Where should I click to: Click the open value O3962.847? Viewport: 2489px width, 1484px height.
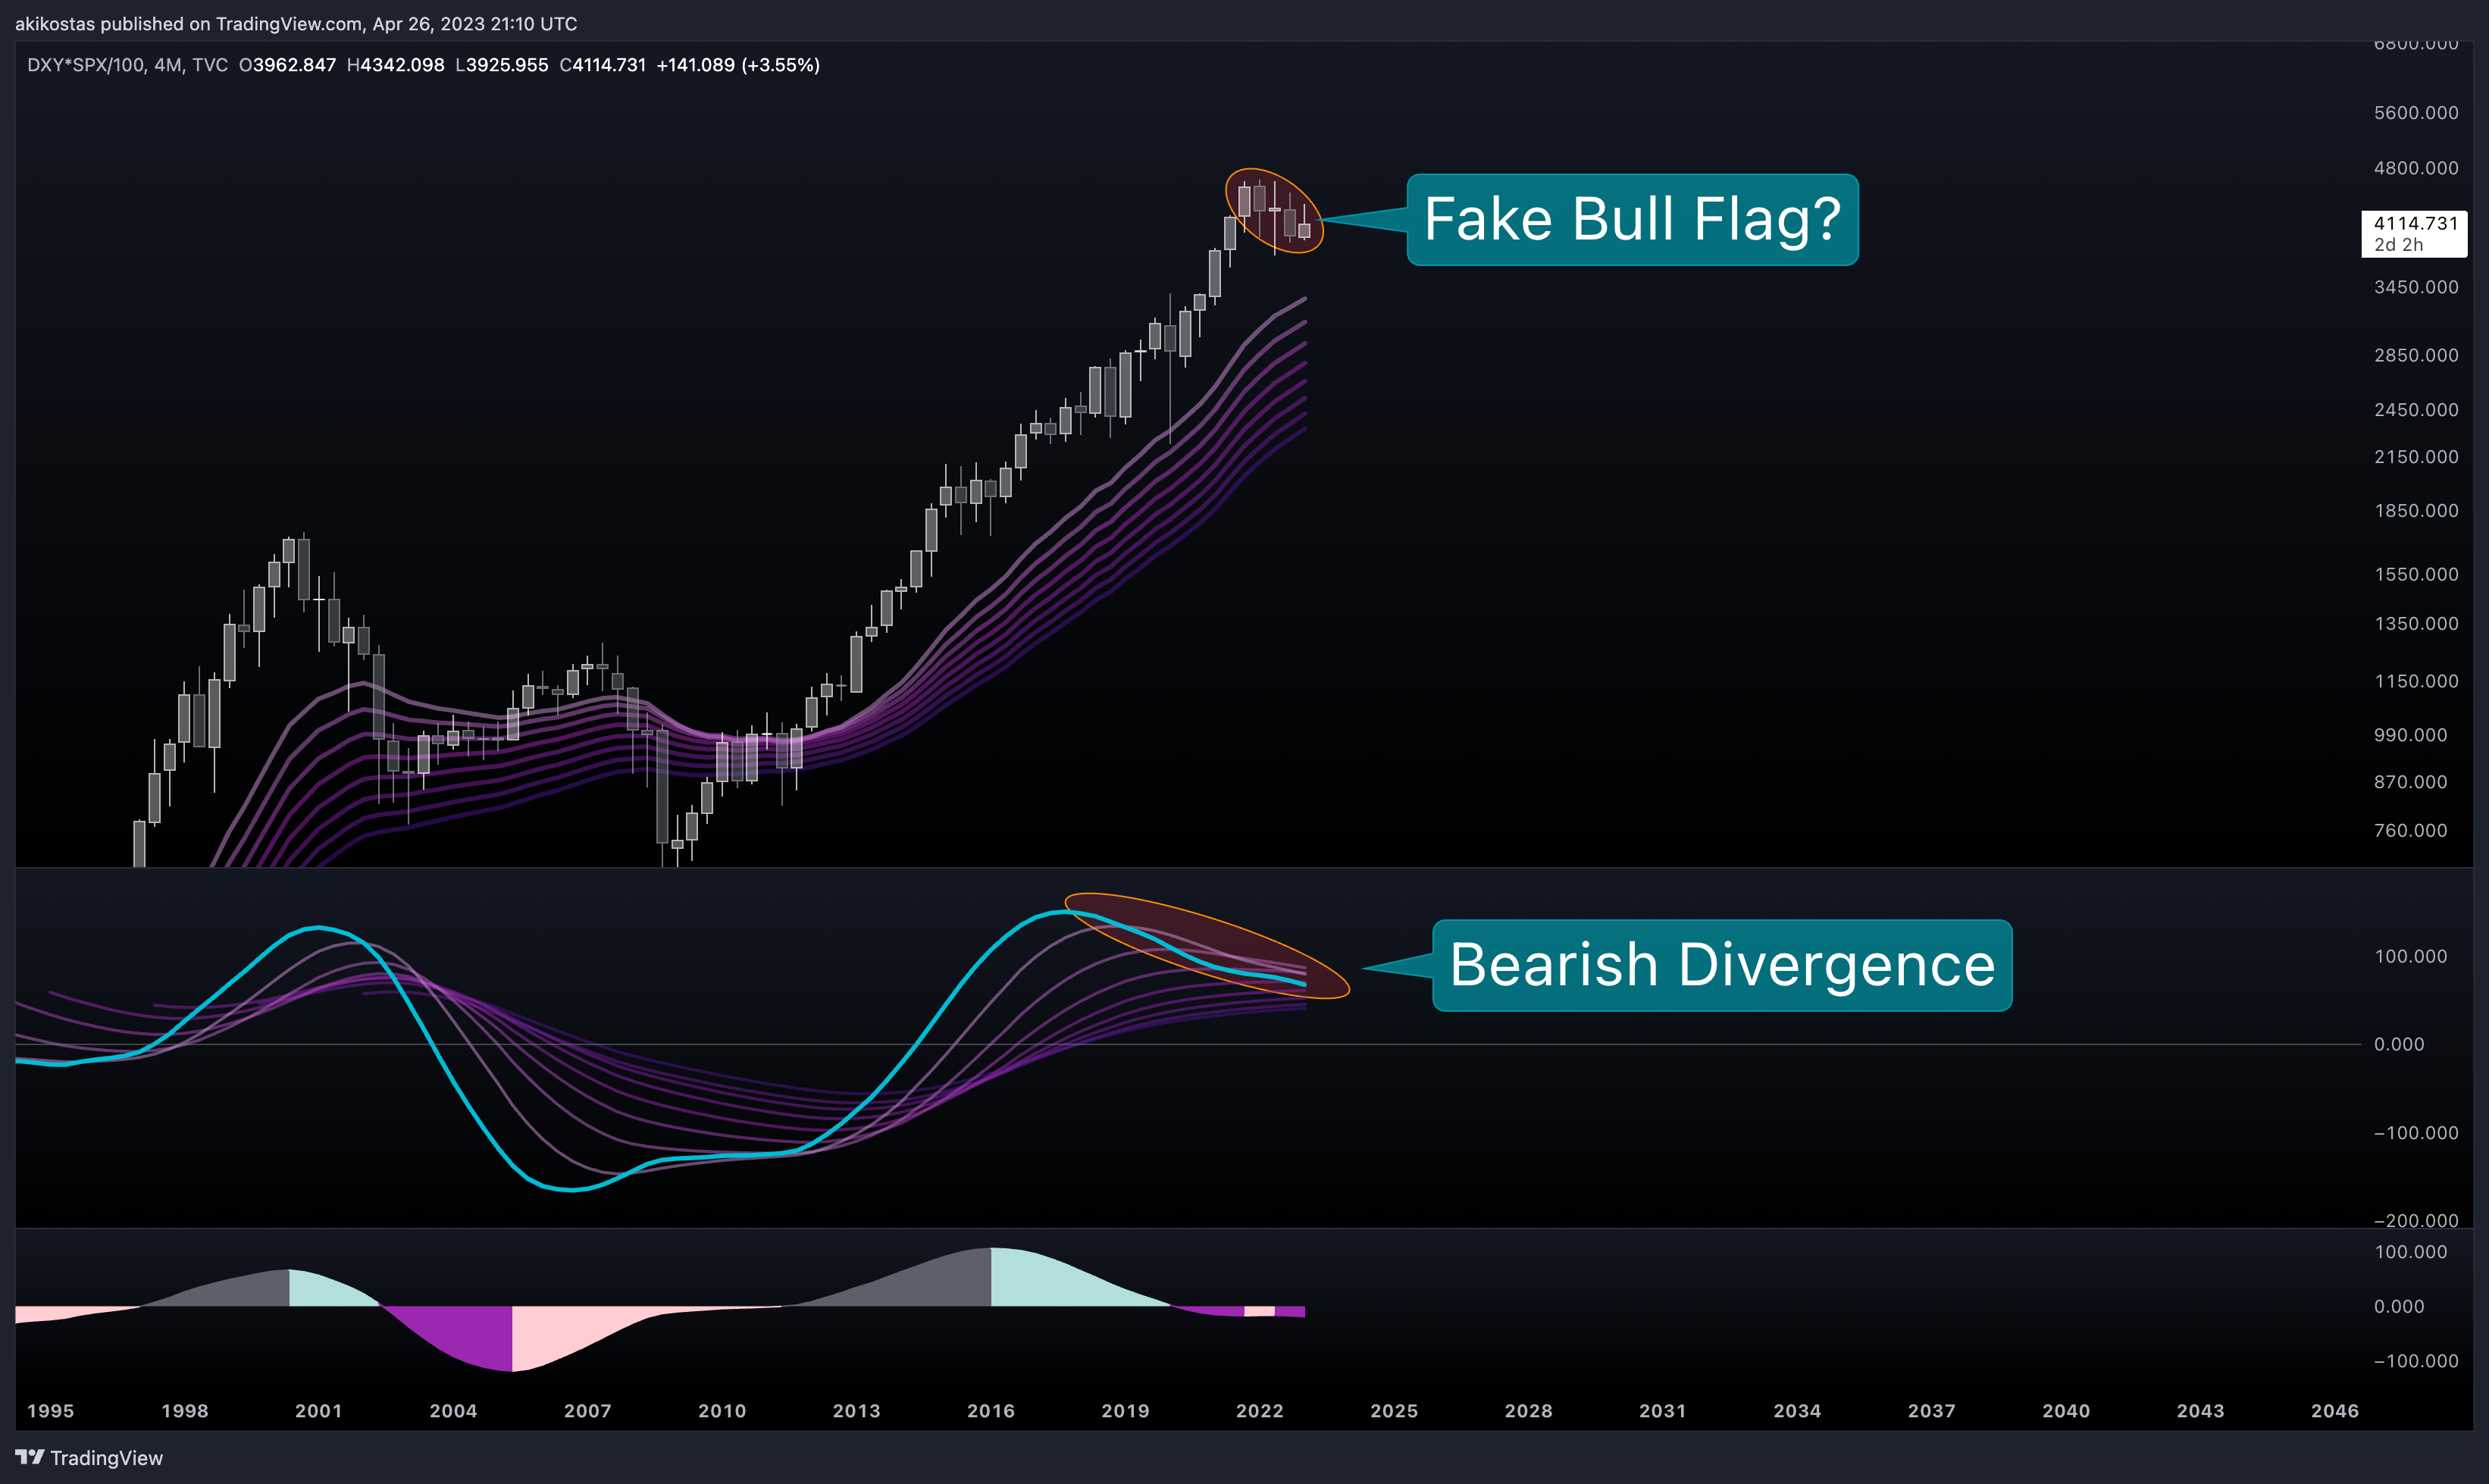tap(288, 65)
